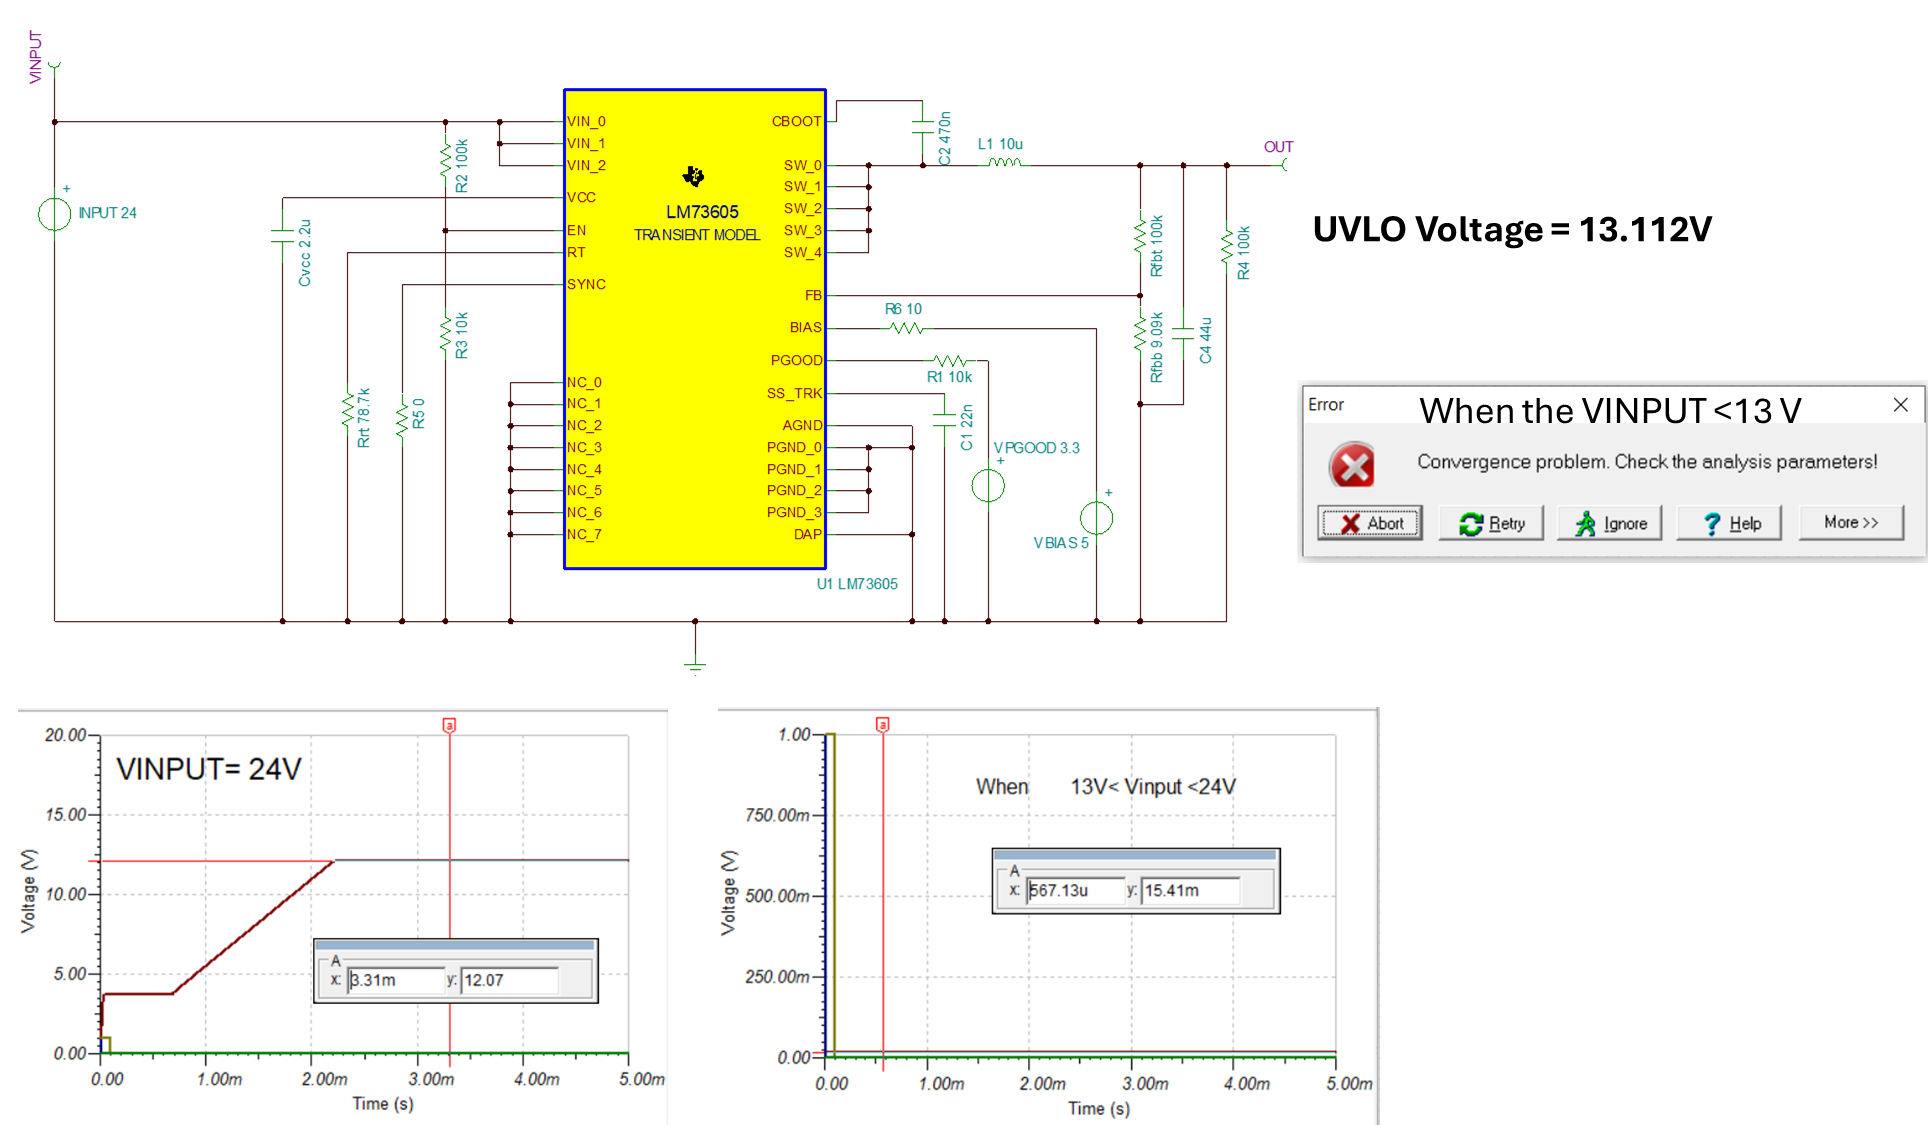1928x1125 pixels.
Task: Click the ground symbol below the schematic
Action: coord(695,665)
